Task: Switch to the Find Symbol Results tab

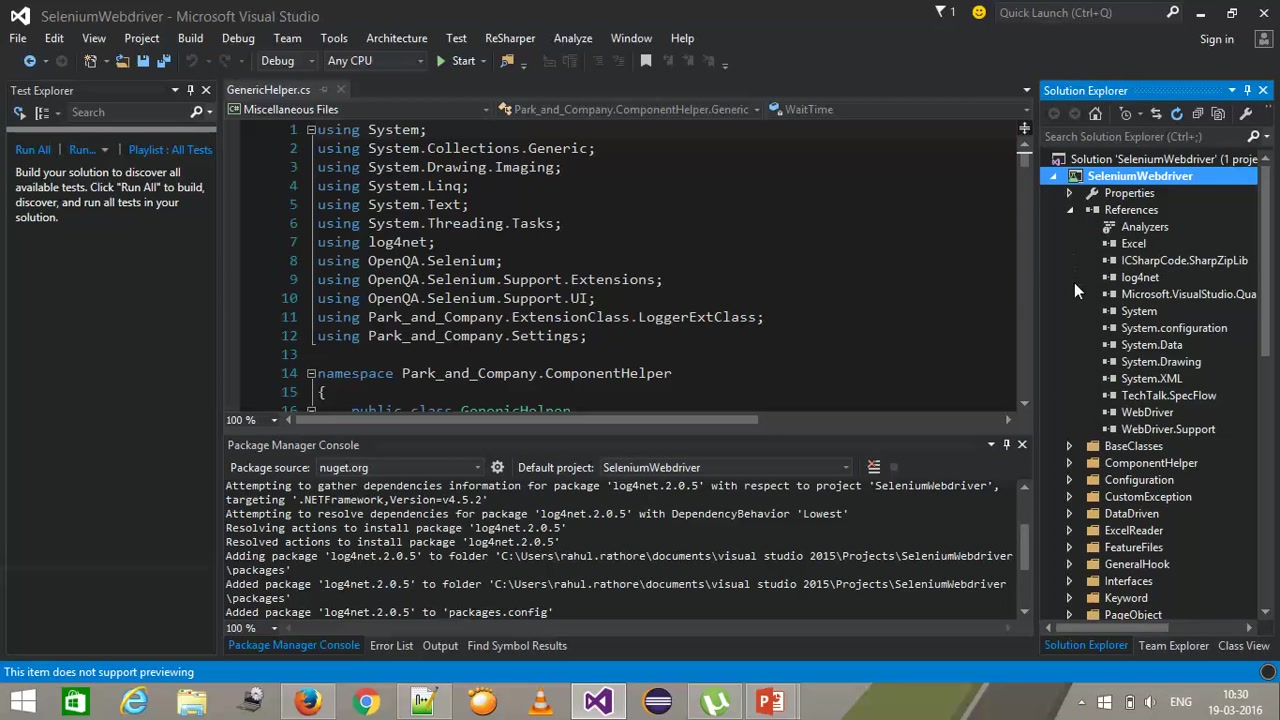Action: (x=517, y=645)
